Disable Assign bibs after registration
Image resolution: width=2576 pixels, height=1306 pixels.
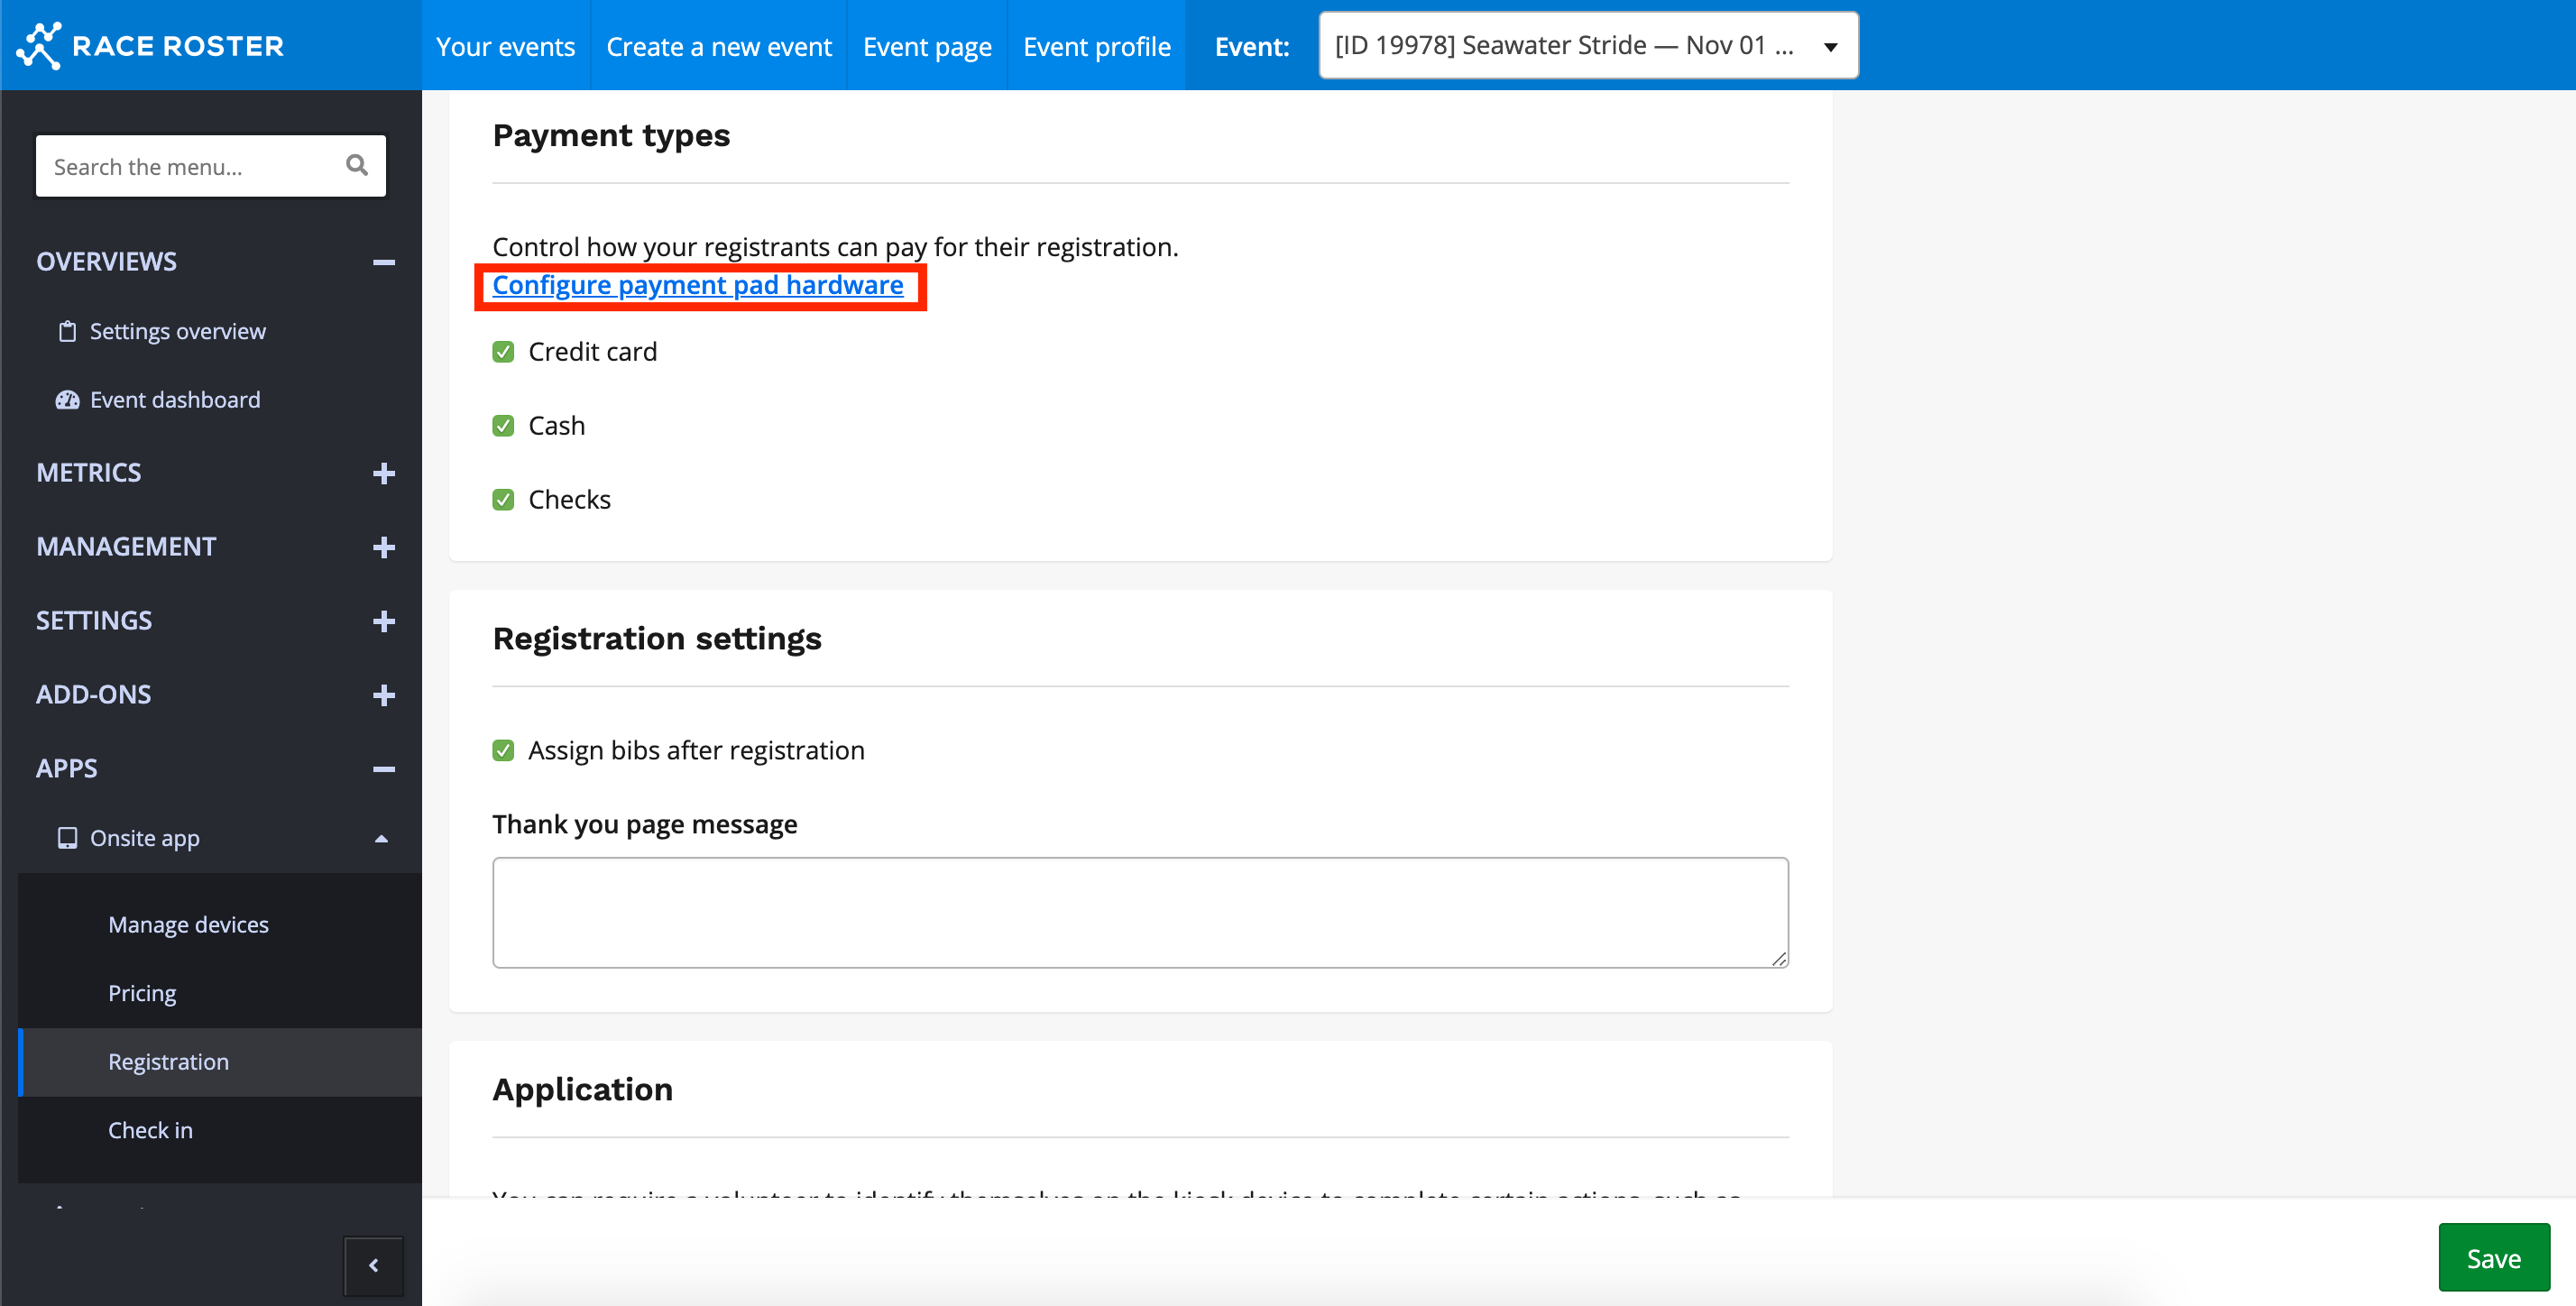[x=503, y=750]
